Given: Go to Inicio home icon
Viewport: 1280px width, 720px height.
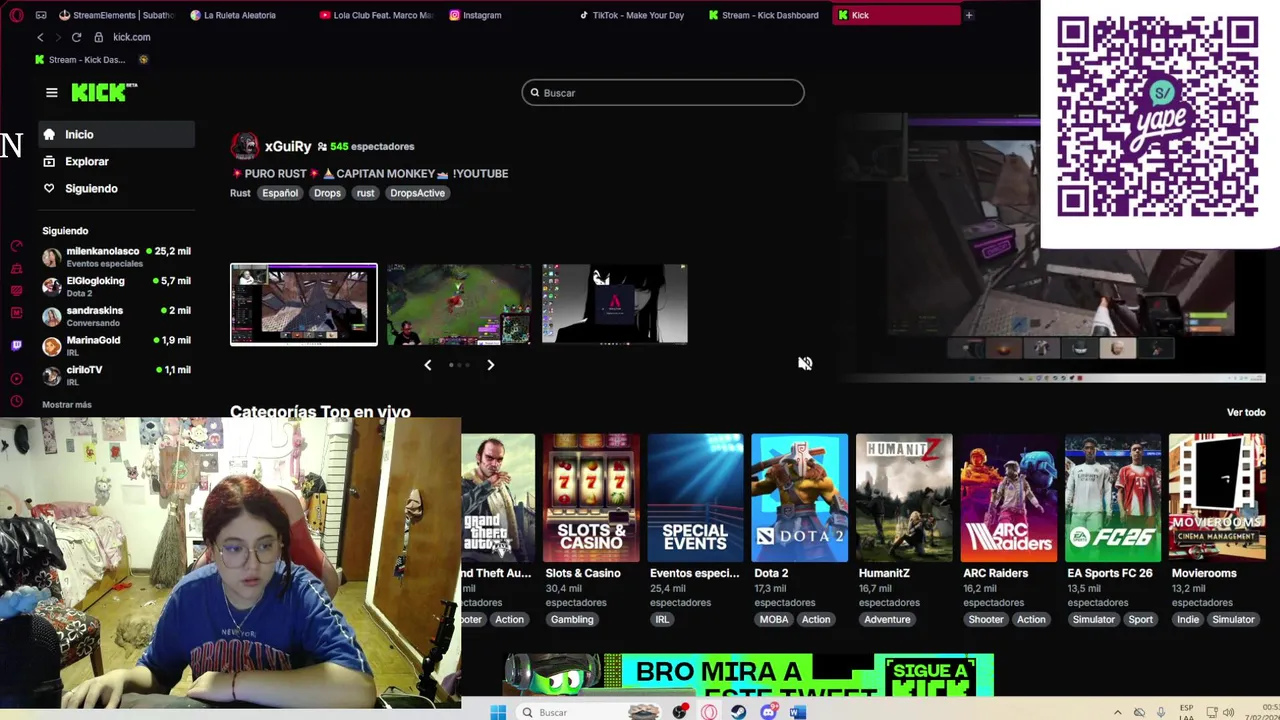Looking at the screenshot, I should pyautogui.click(x=49, y=134).
